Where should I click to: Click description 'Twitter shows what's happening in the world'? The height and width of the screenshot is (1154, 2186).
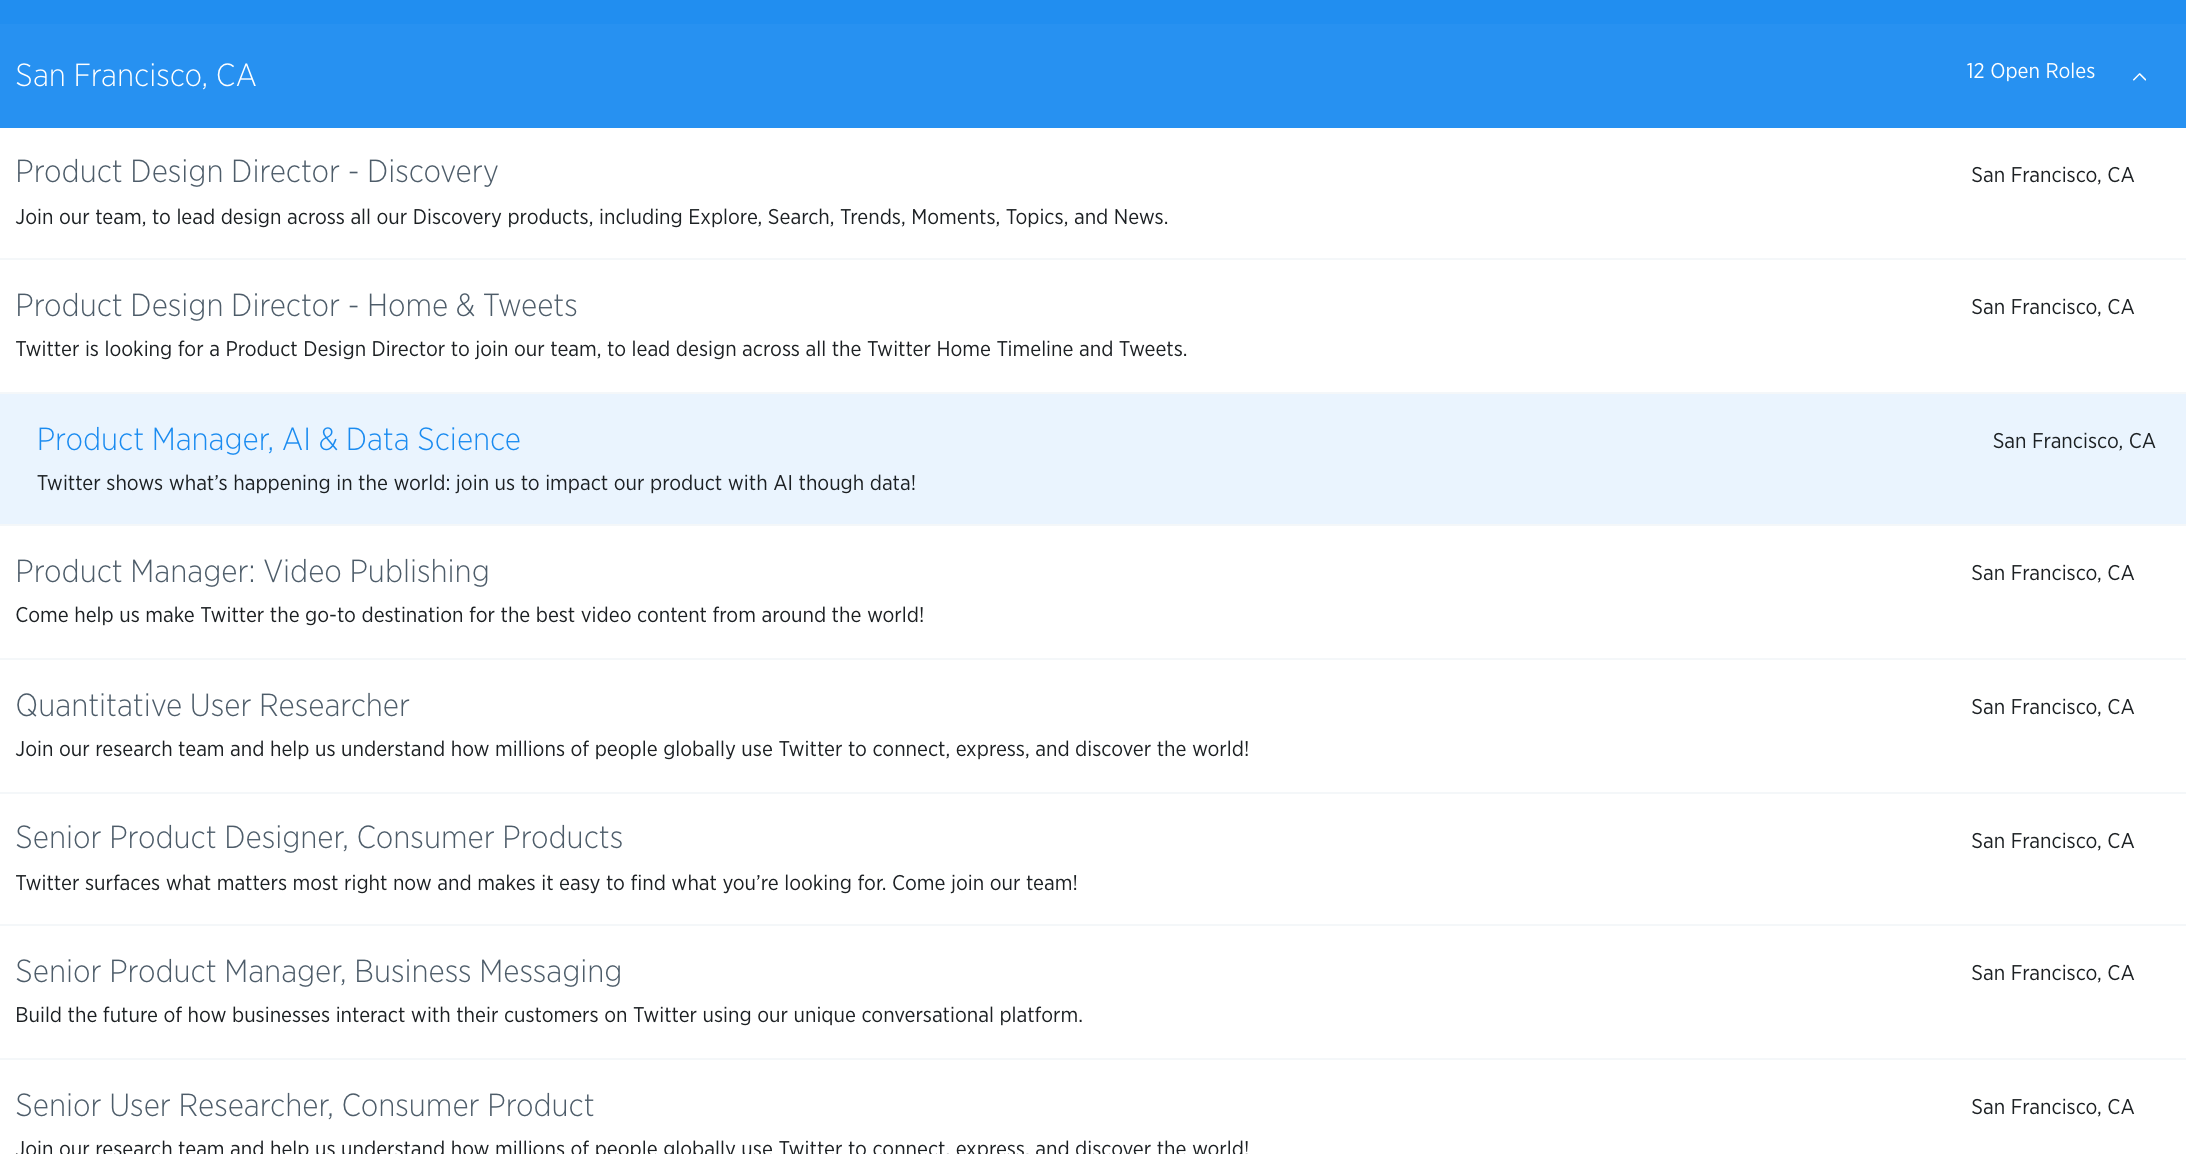click(x=476, y=483)
